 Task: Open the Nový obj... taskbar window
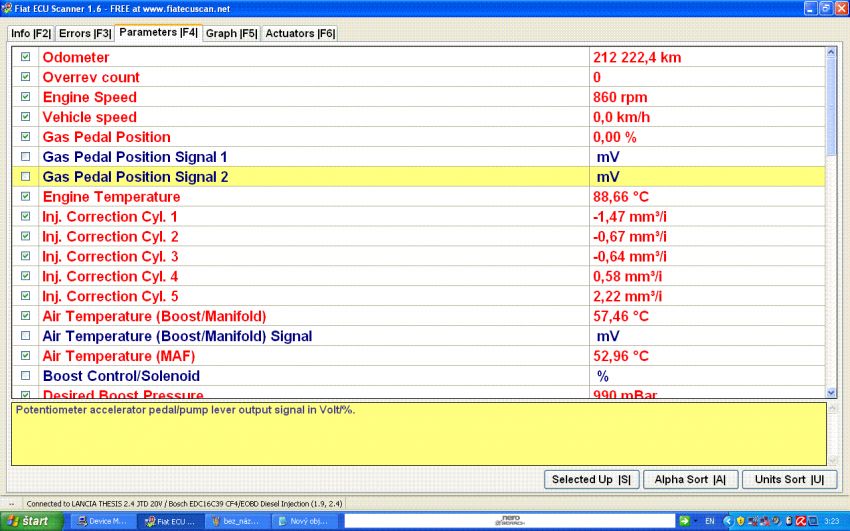(304, 521)
